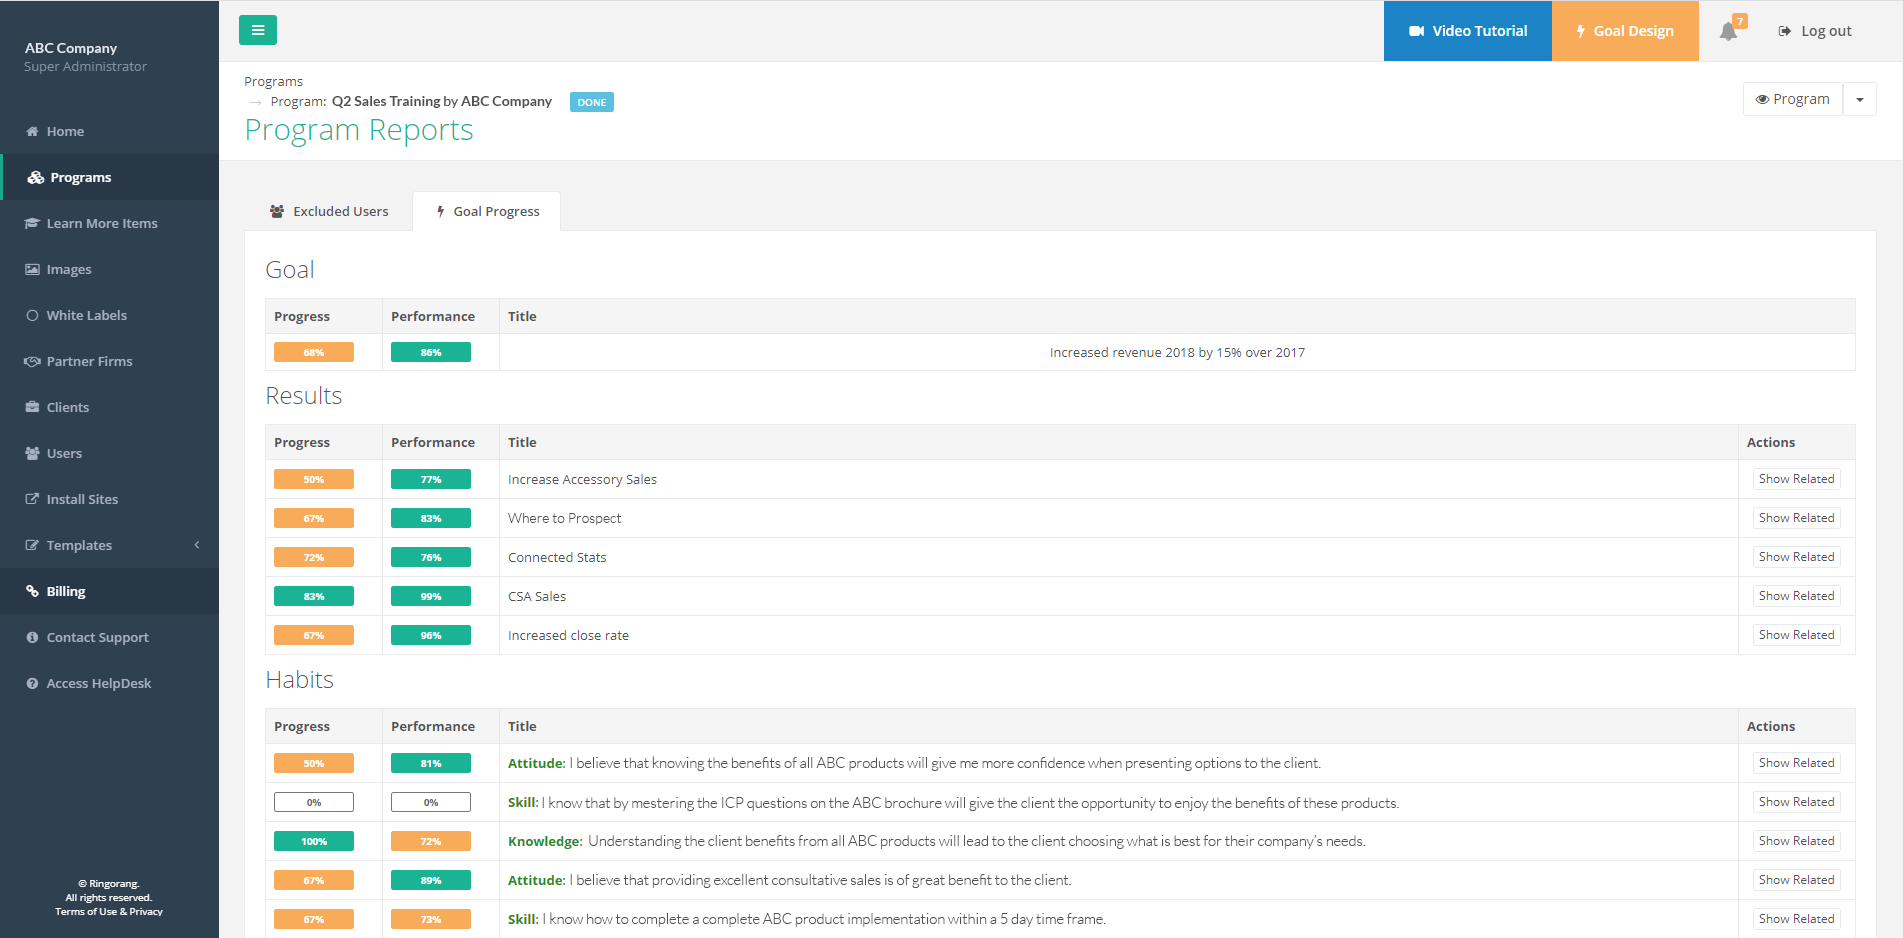Image resolution: width=1903 pixels, height=938 pixels.
Task: Show Related for the Knowledge habit
Action: (1797, 841)
